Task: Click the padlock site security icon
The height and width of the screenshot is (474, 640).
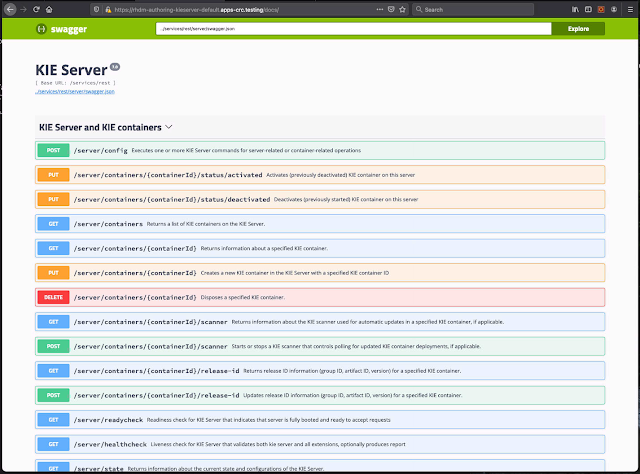Action: [x=108, y=9]
